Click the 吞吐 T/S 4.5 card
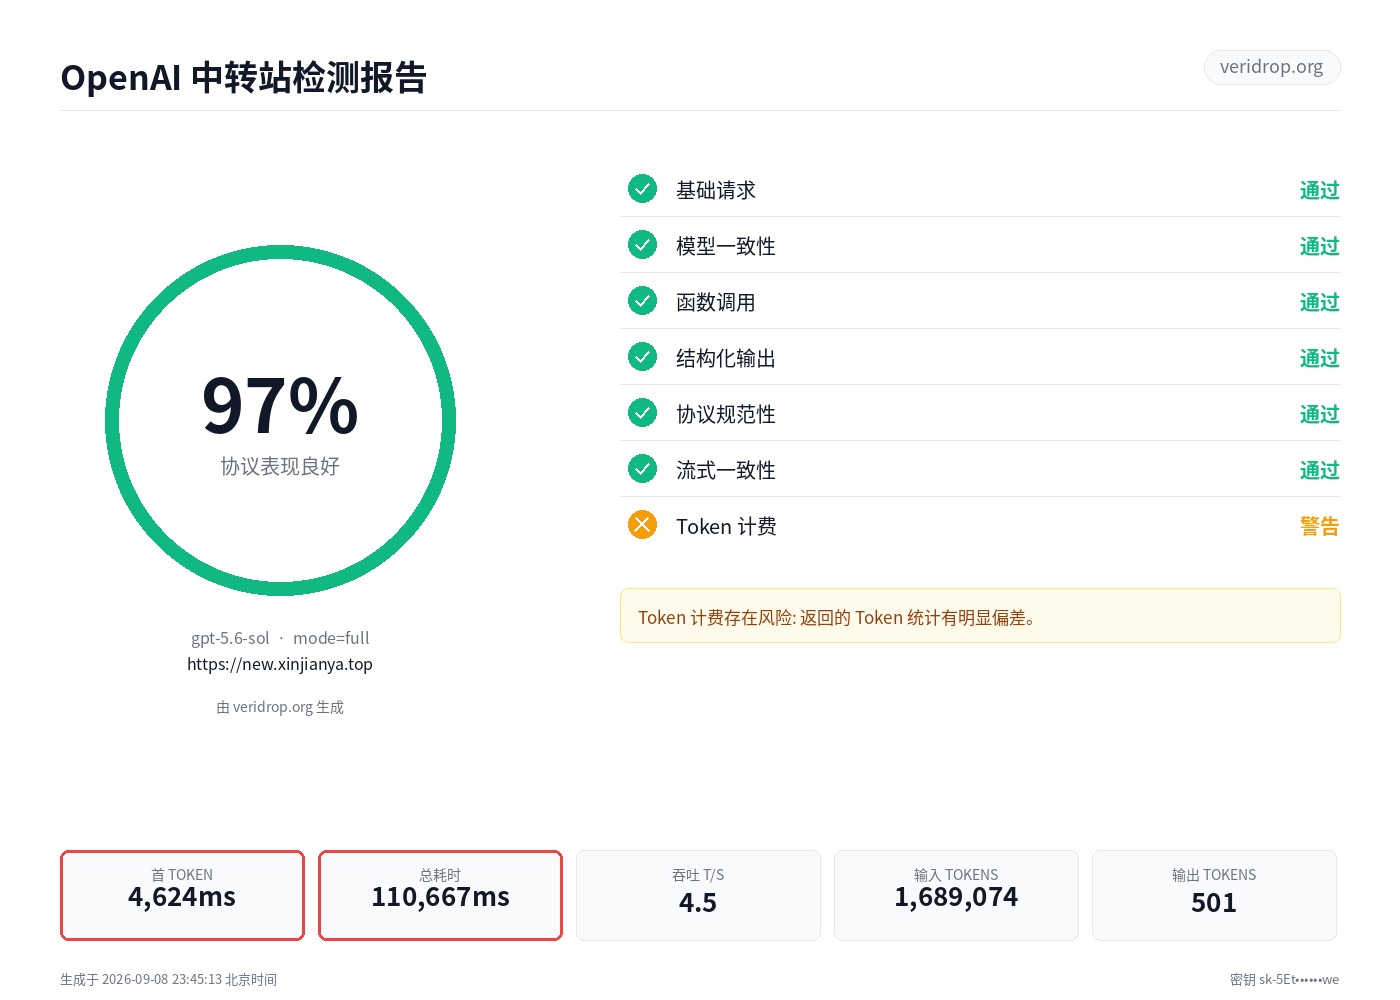The image size is (1400, 1000). tap(698, 895)
